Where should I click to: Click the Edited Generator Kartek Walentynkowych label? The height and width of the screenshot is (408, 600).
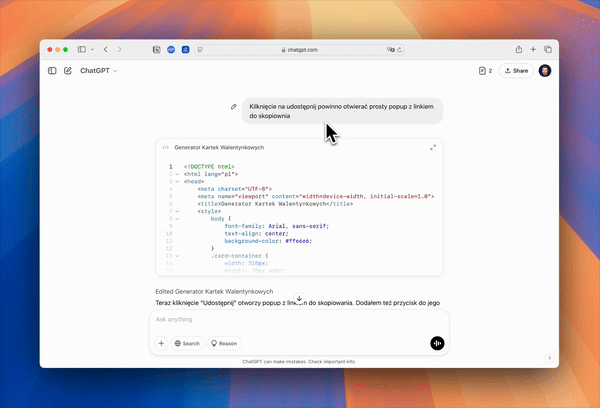pyautogui.click(x=214, y=292)
